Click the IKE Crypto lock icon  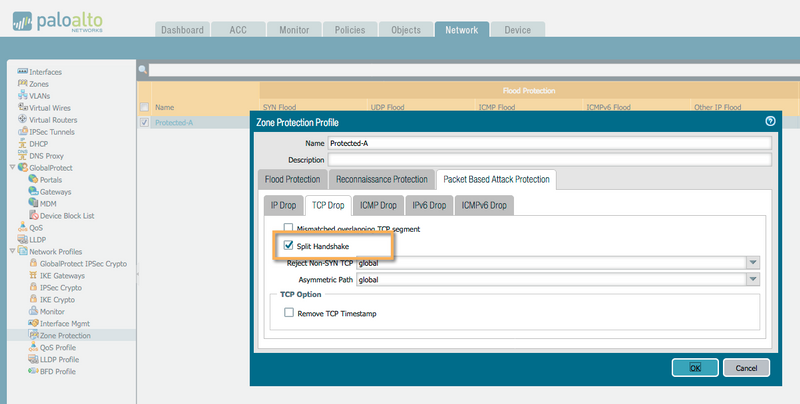[33, 299]
